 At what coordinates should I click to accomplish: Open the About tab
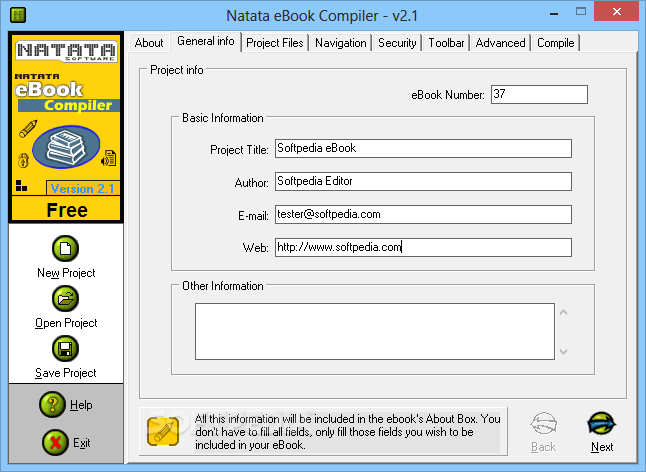(149, 43)
